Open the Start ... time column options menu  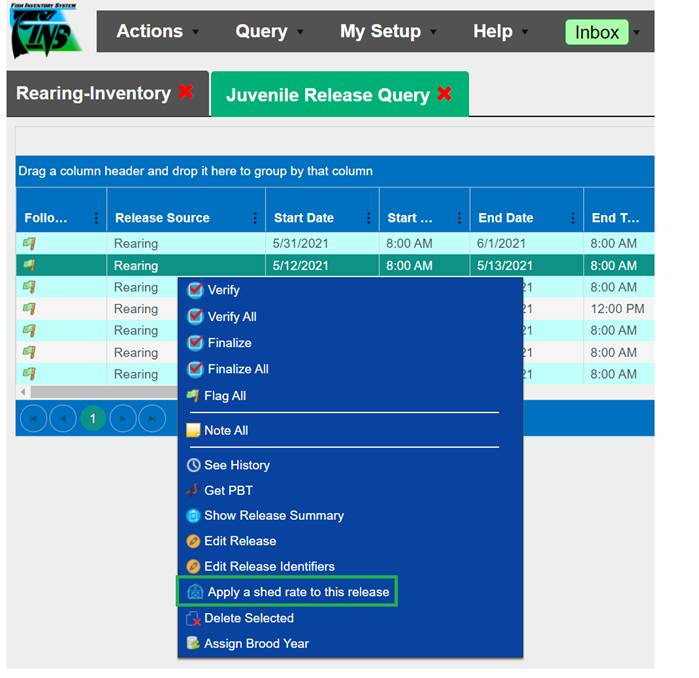click(x=459, y=218)
